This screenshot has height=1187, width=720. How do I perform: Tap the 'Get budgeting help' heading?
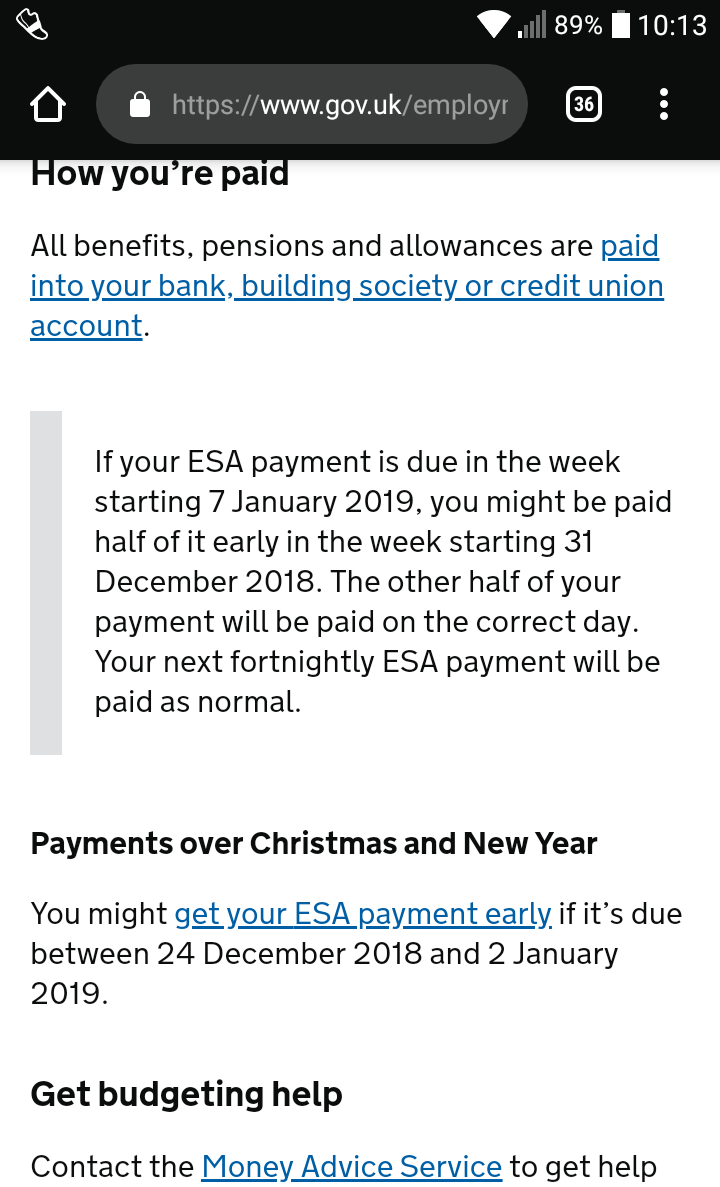click(x=186, y=1095)
